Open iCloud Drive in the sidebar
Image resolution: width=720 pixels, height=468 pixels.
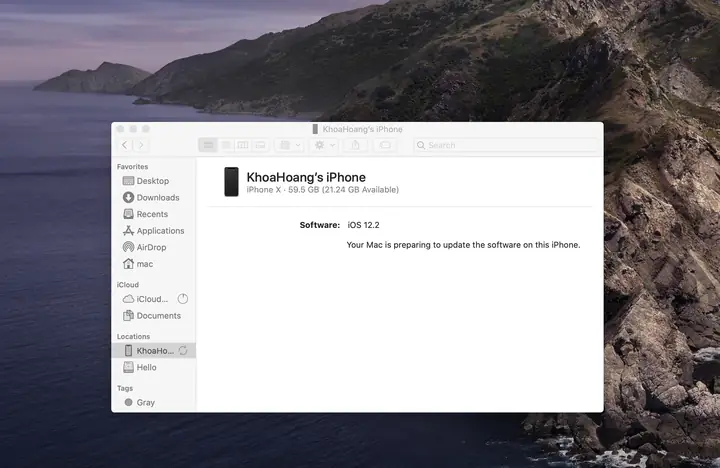click(146, 299)
